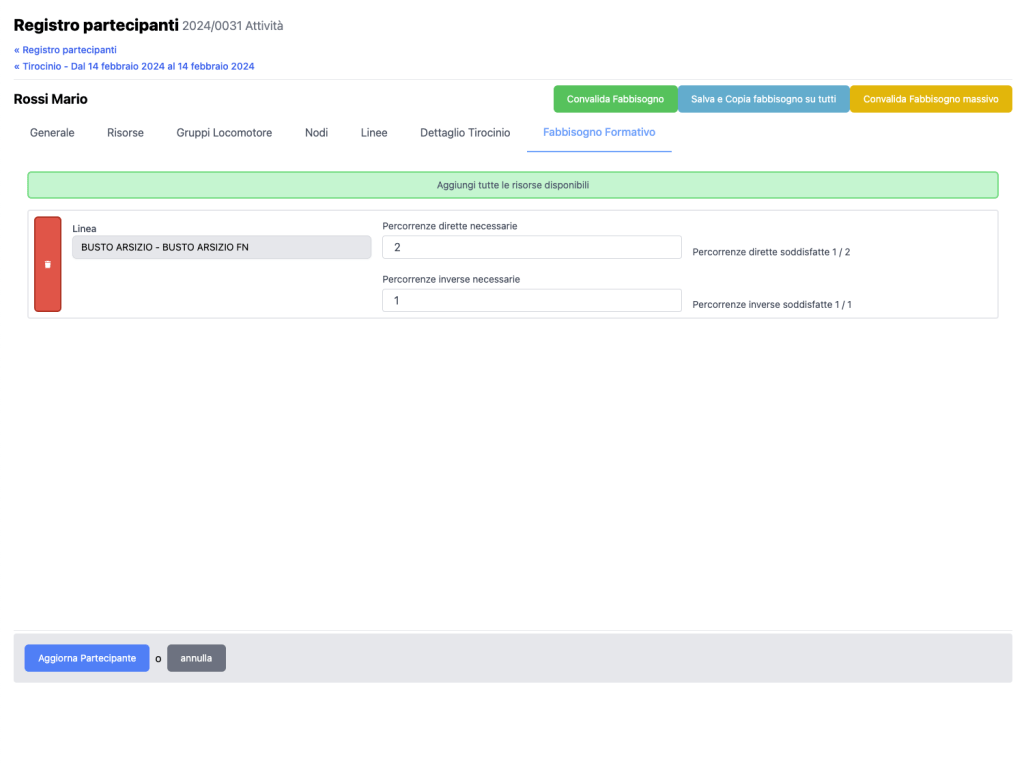Viewport: 1024px width, 768px height.
Task: Click text Percorrenze inverse soddisfatte 1 / 1
Action: [772, 304]
